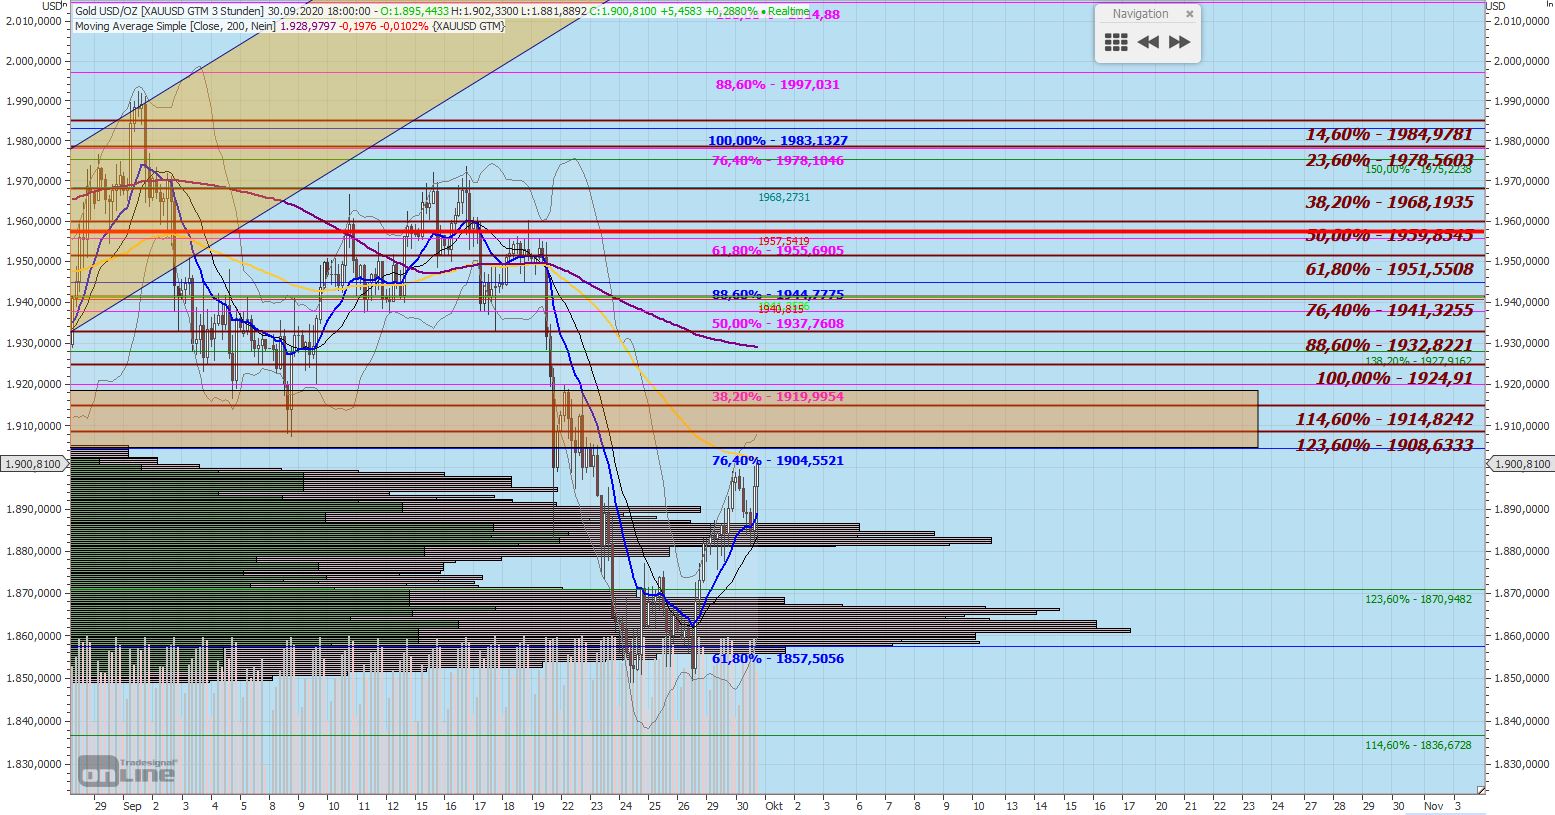Click the Nov month label on time axis
This screenshot has width=1555, height=815.
pyautogui.click(x=1433, y=805)
